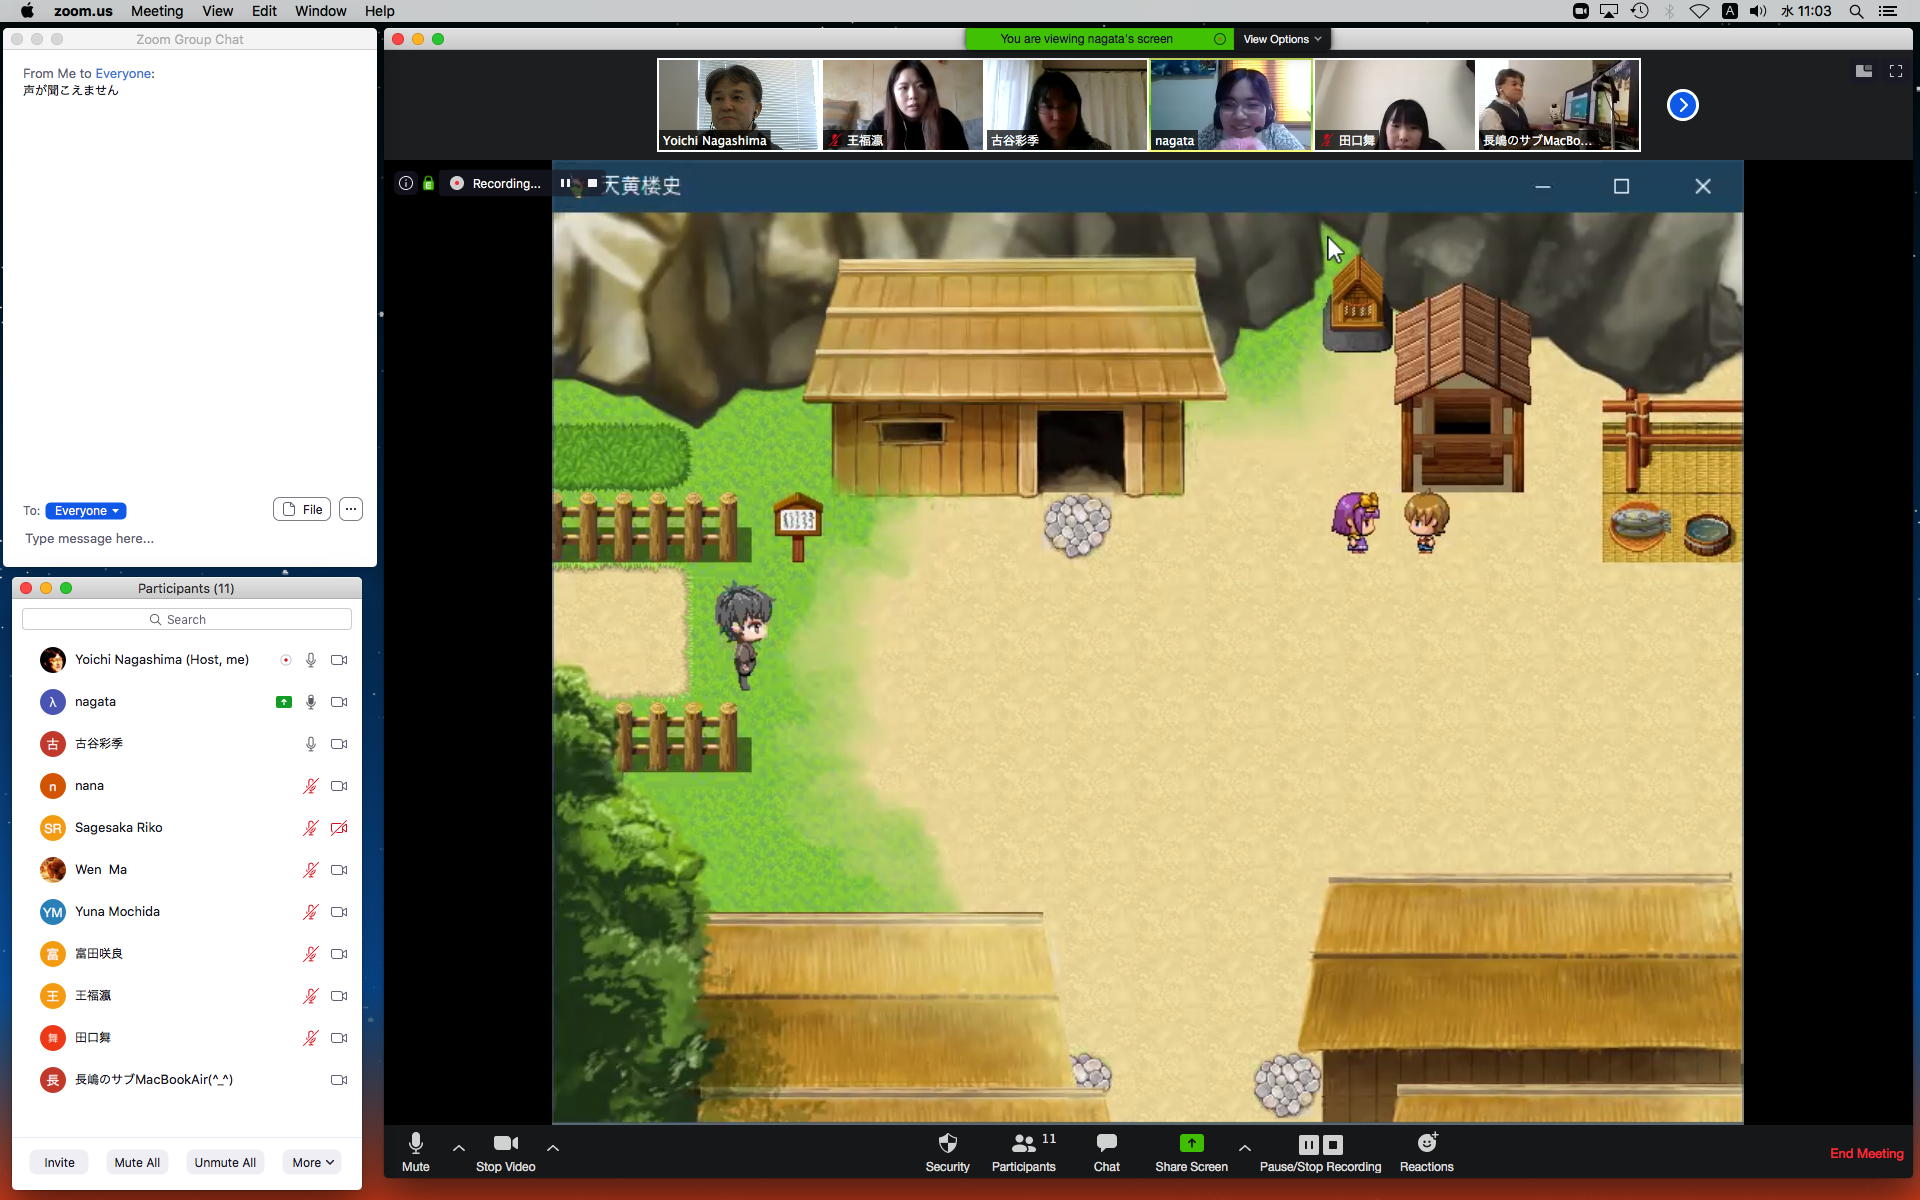Click the Mute All button
This screenshot has width=1920, height=1200.
[137, 1162]
